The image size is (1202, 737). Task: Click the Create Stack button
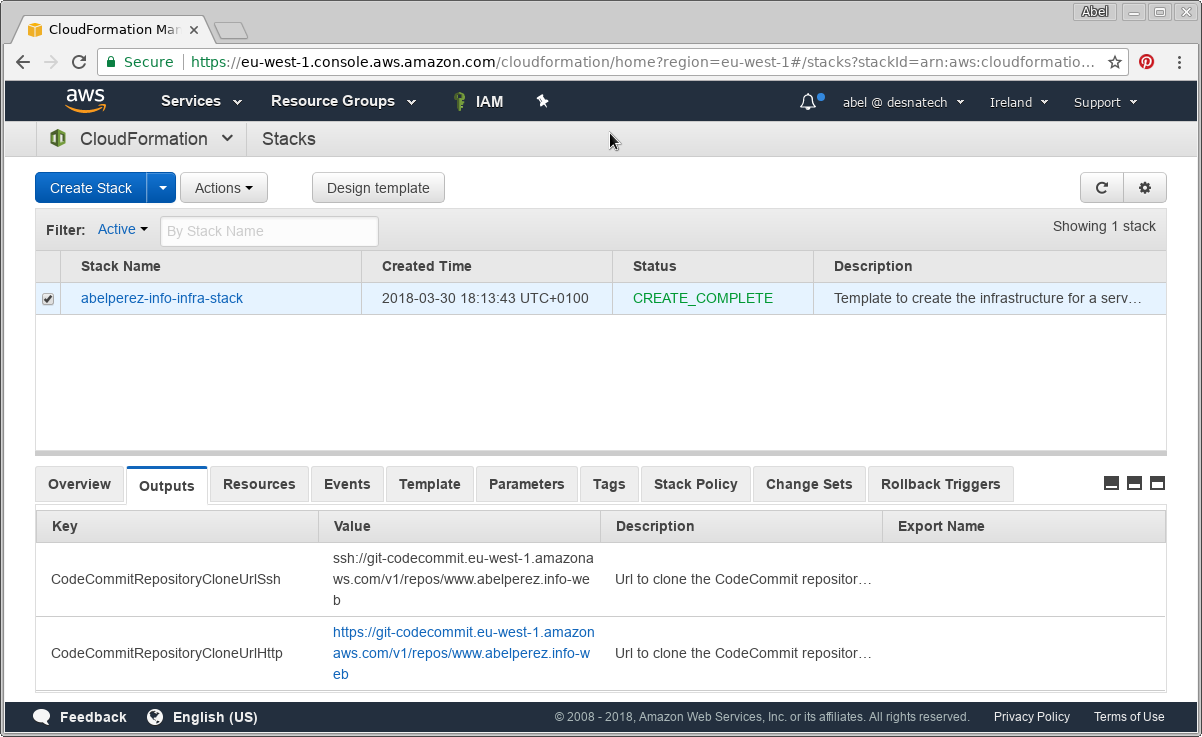(91, 188)
